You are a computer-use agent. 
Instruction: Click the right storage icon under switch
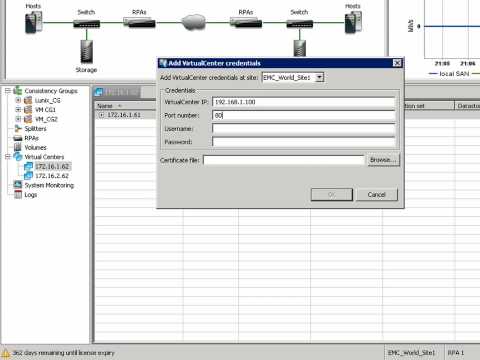click(300, 48)
